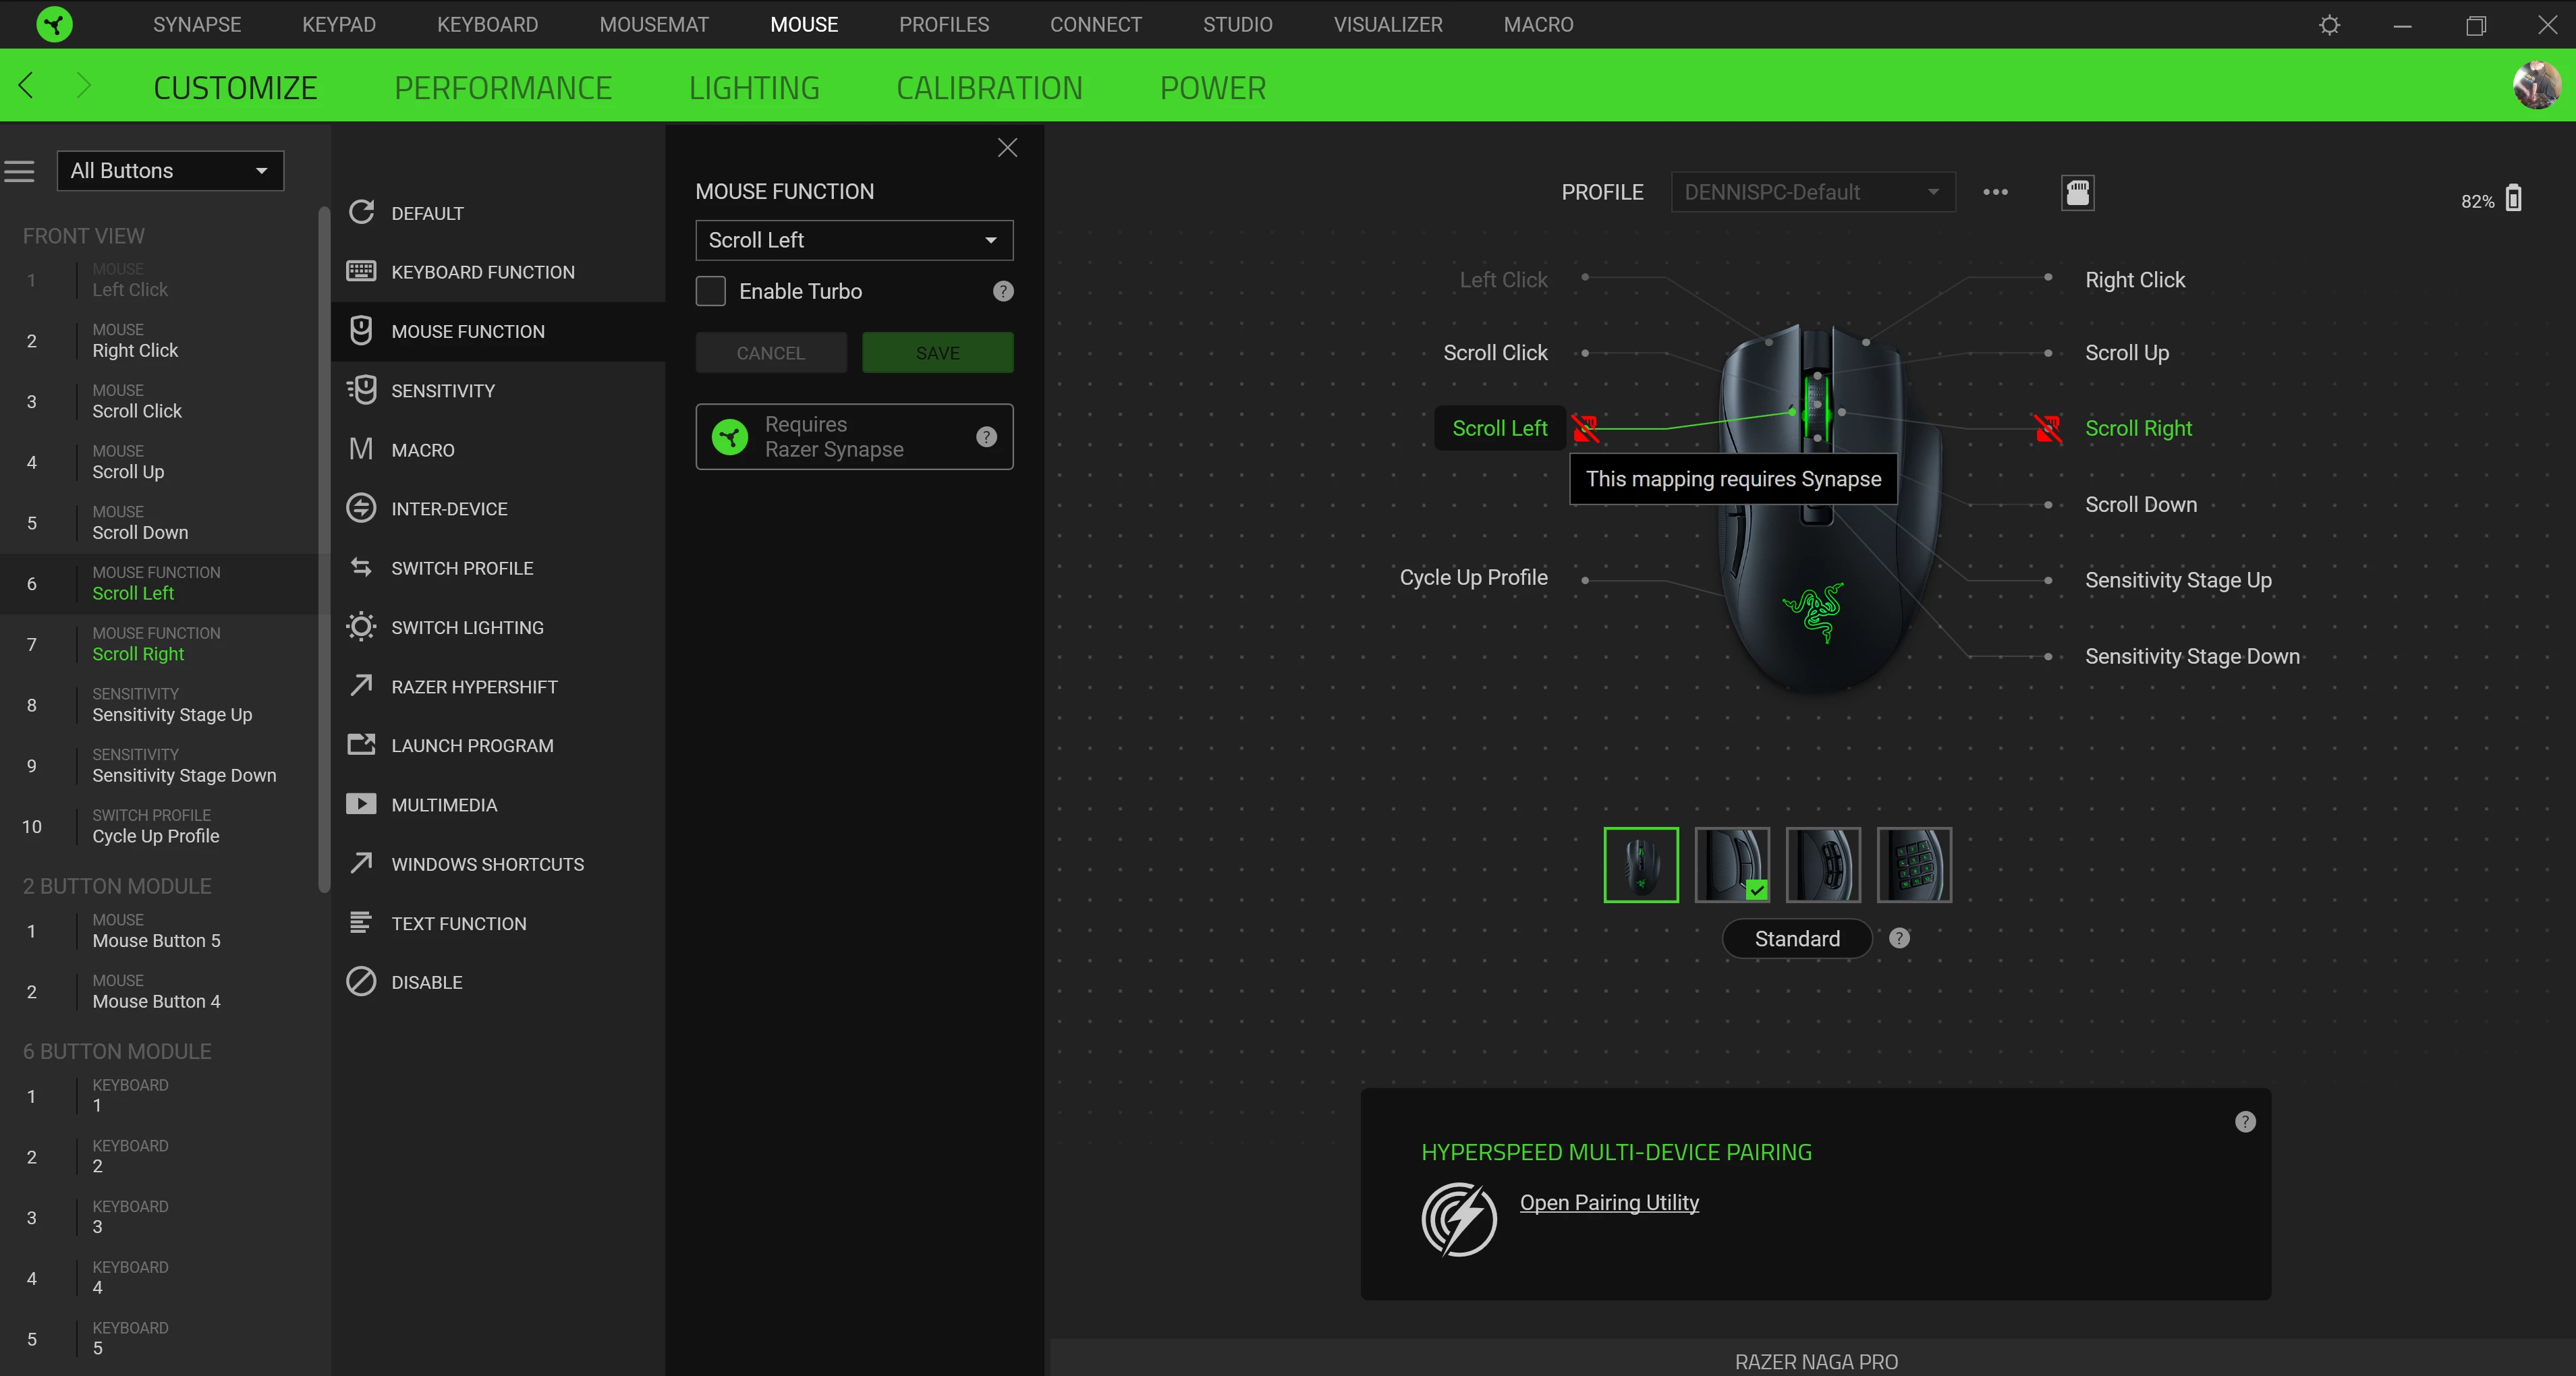The image size is (2576, 1376).
Task: Select the Keyboard Function mapping option
Action: pos(483,271)
